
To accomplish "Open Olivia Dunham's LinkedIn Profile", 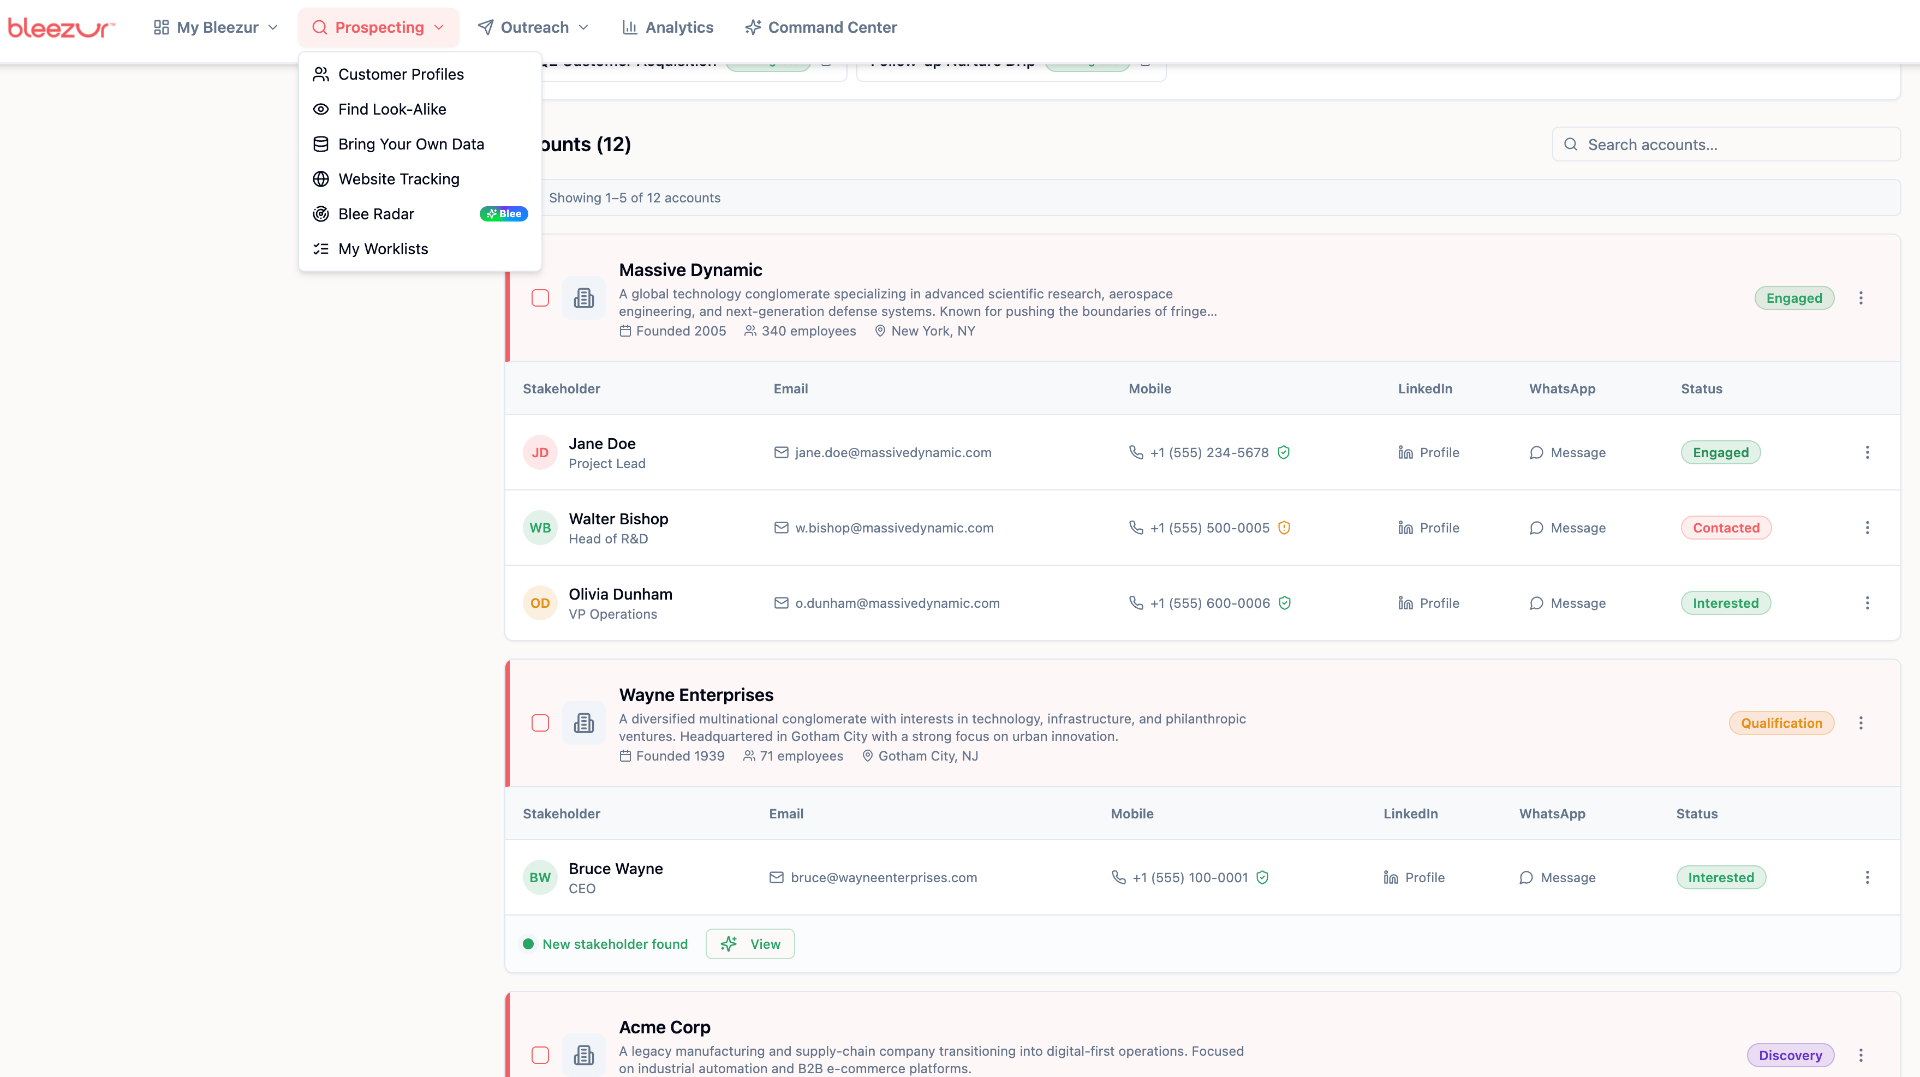I will (1429, 603).
